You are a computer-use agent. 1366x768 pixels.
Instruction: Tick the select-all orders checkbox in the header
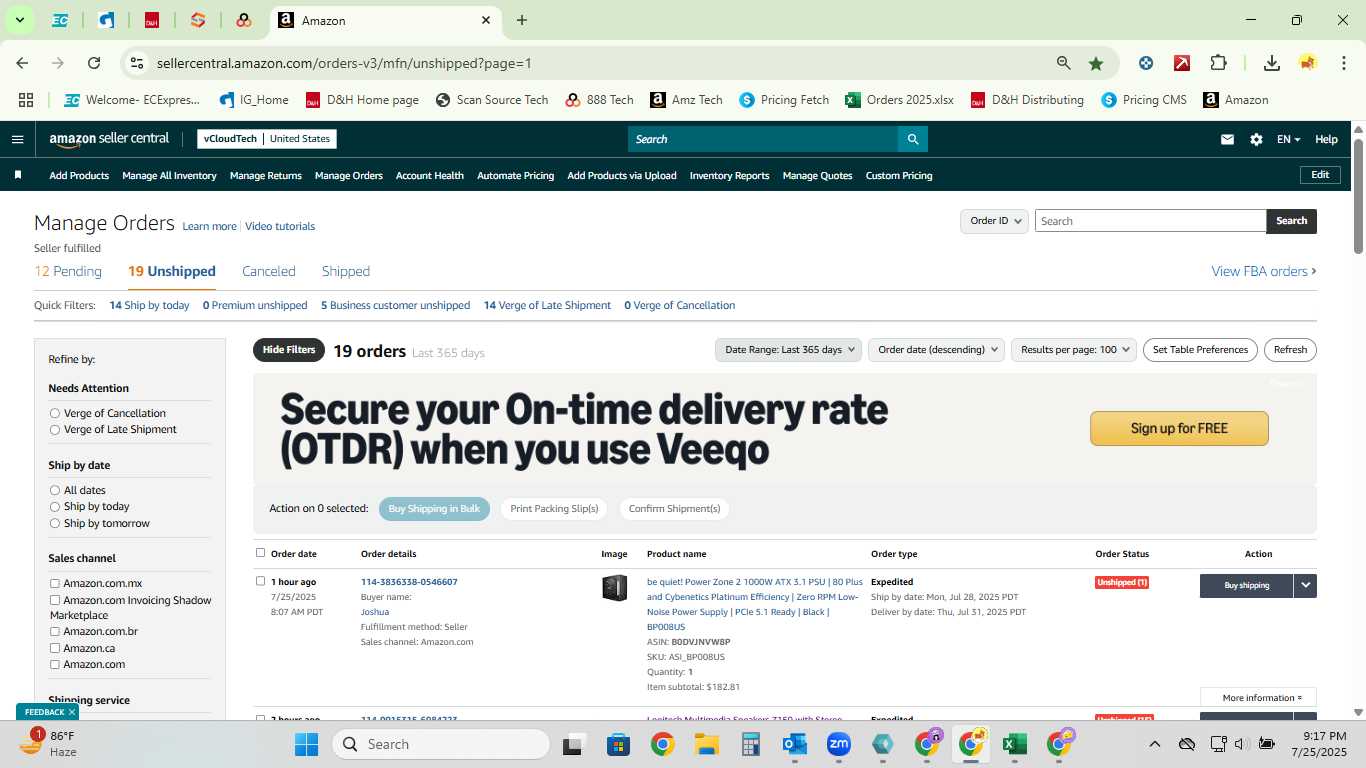(261, 553)
